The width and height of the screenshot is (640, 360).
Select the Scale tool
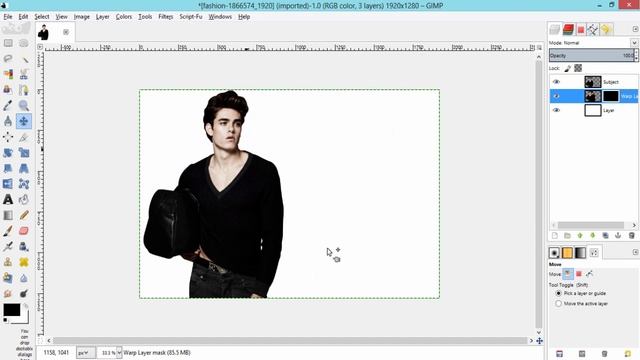(x=24, y=153)
